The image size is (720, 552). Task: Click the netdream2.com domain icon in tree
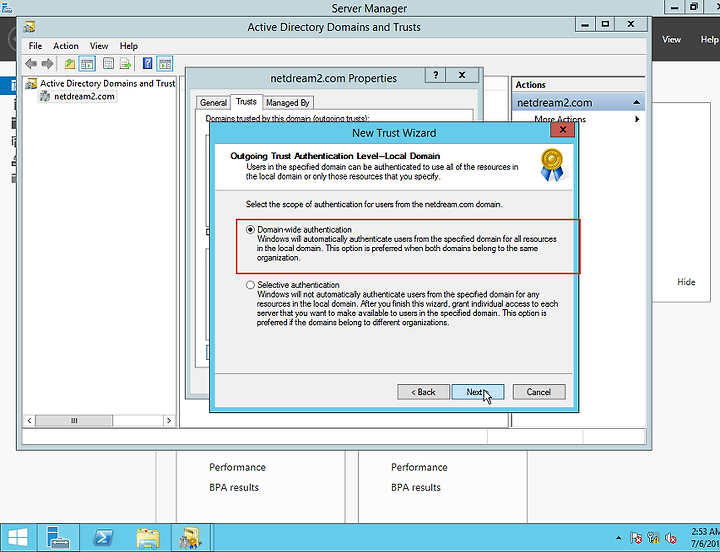[45, 96]
